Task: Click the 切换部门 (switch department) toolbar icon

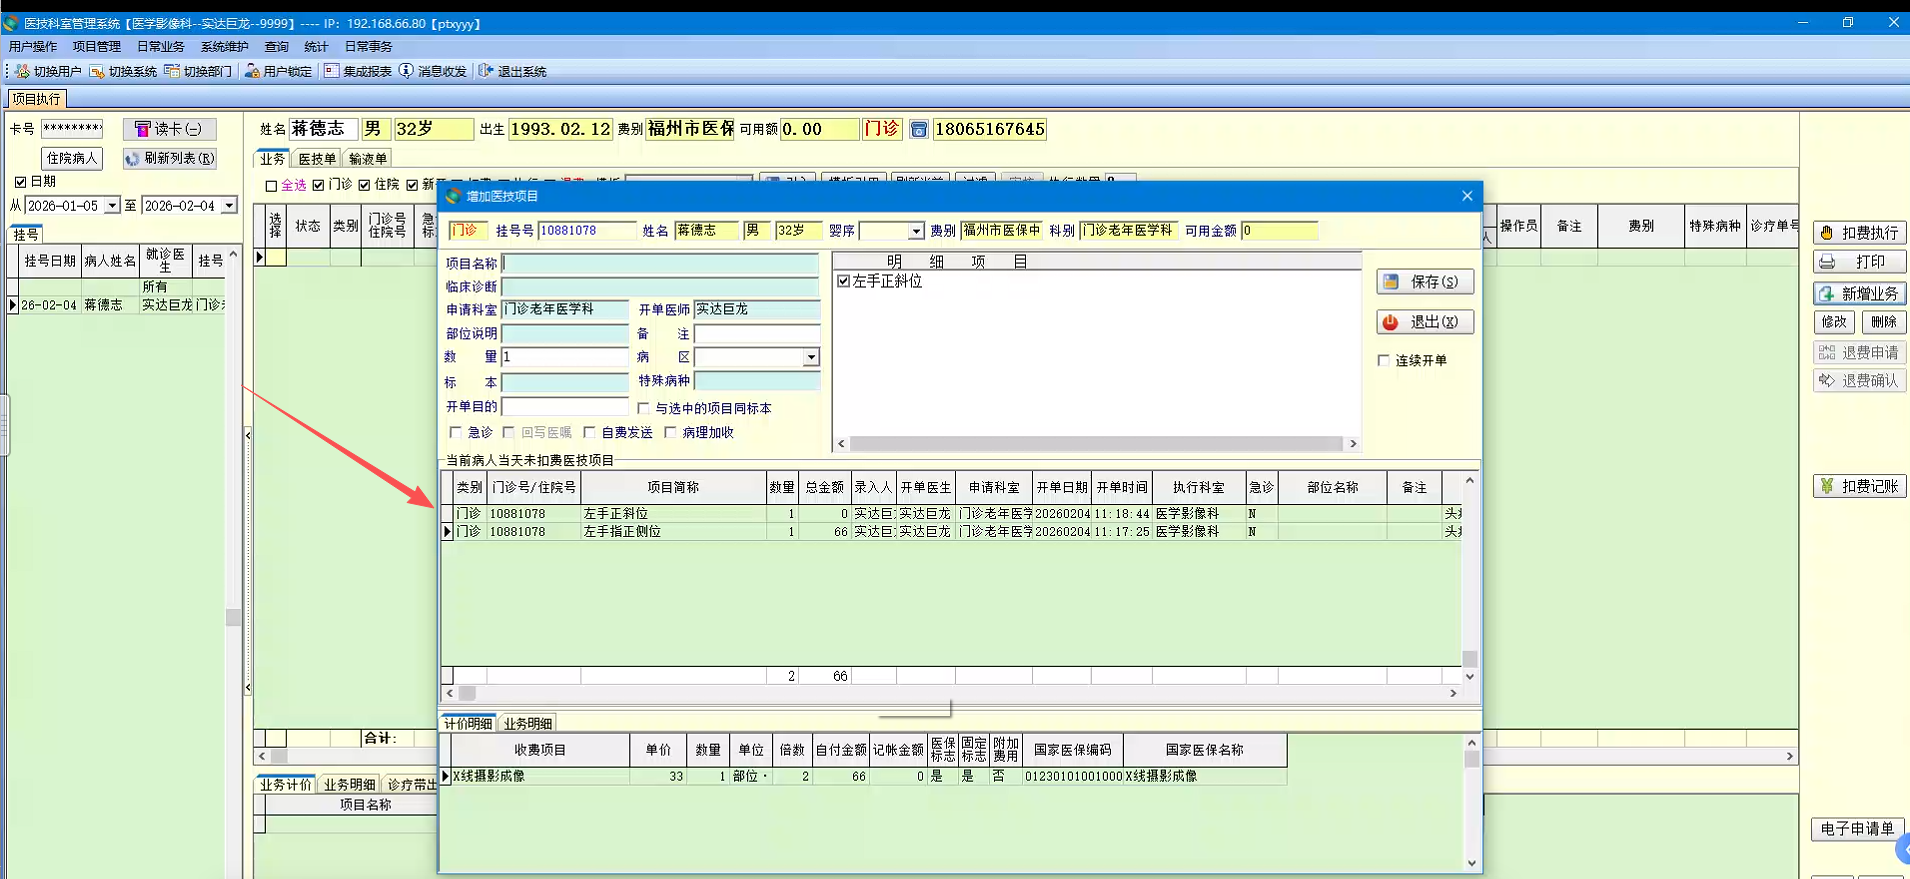Action: coord(198,71)
